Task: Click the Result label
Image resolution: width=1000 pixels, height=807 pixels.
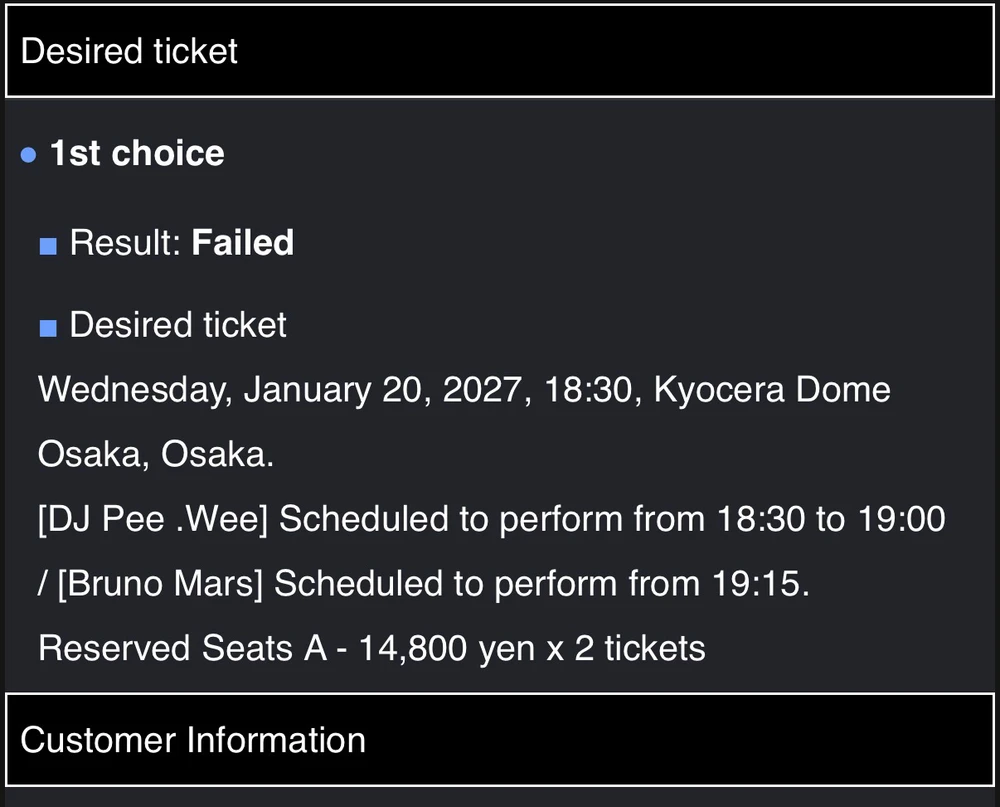Action: coord(126,242)
